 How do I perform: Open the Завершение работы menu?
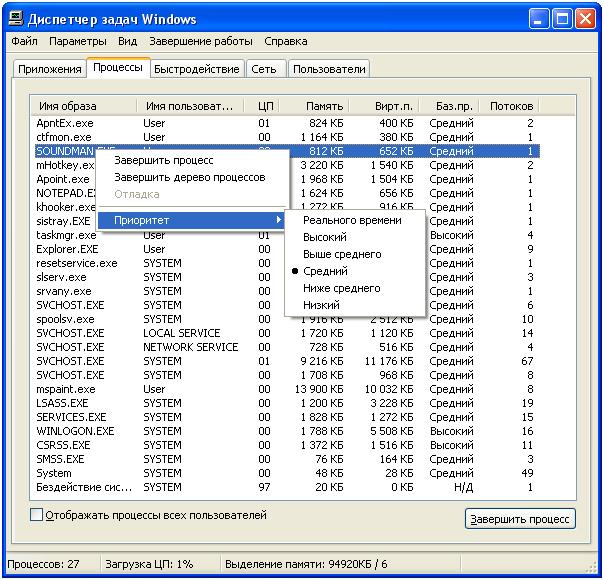201,41
